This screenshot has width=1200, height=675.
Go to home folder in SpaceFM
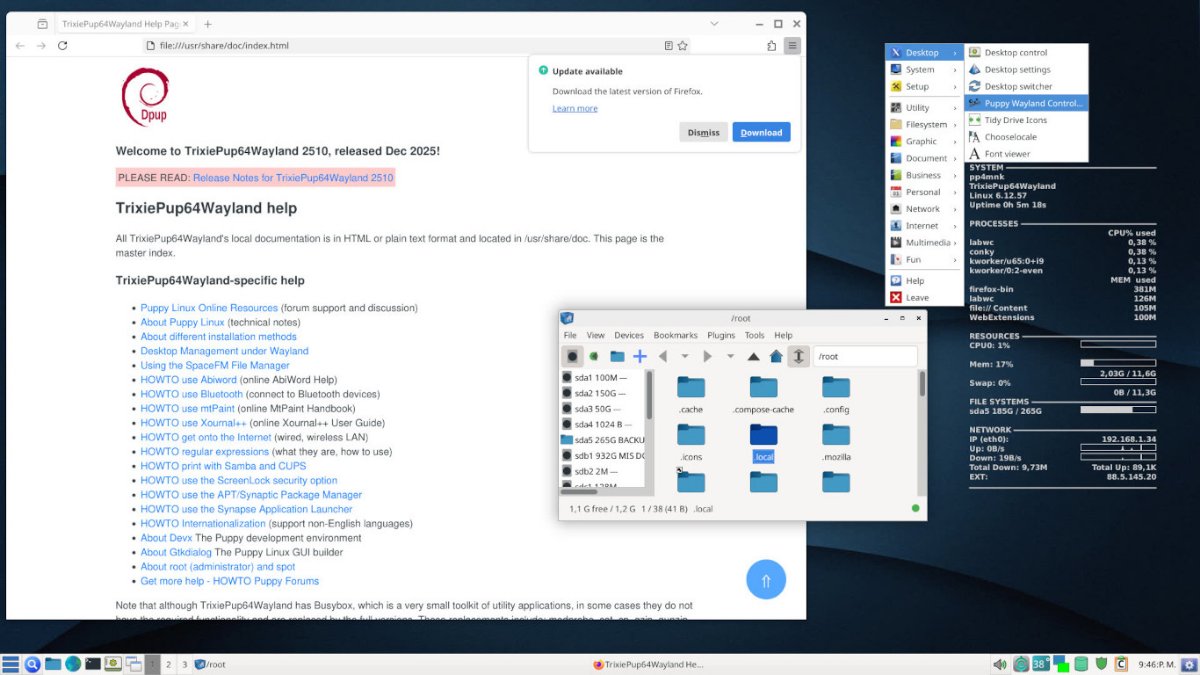(776, 356)
